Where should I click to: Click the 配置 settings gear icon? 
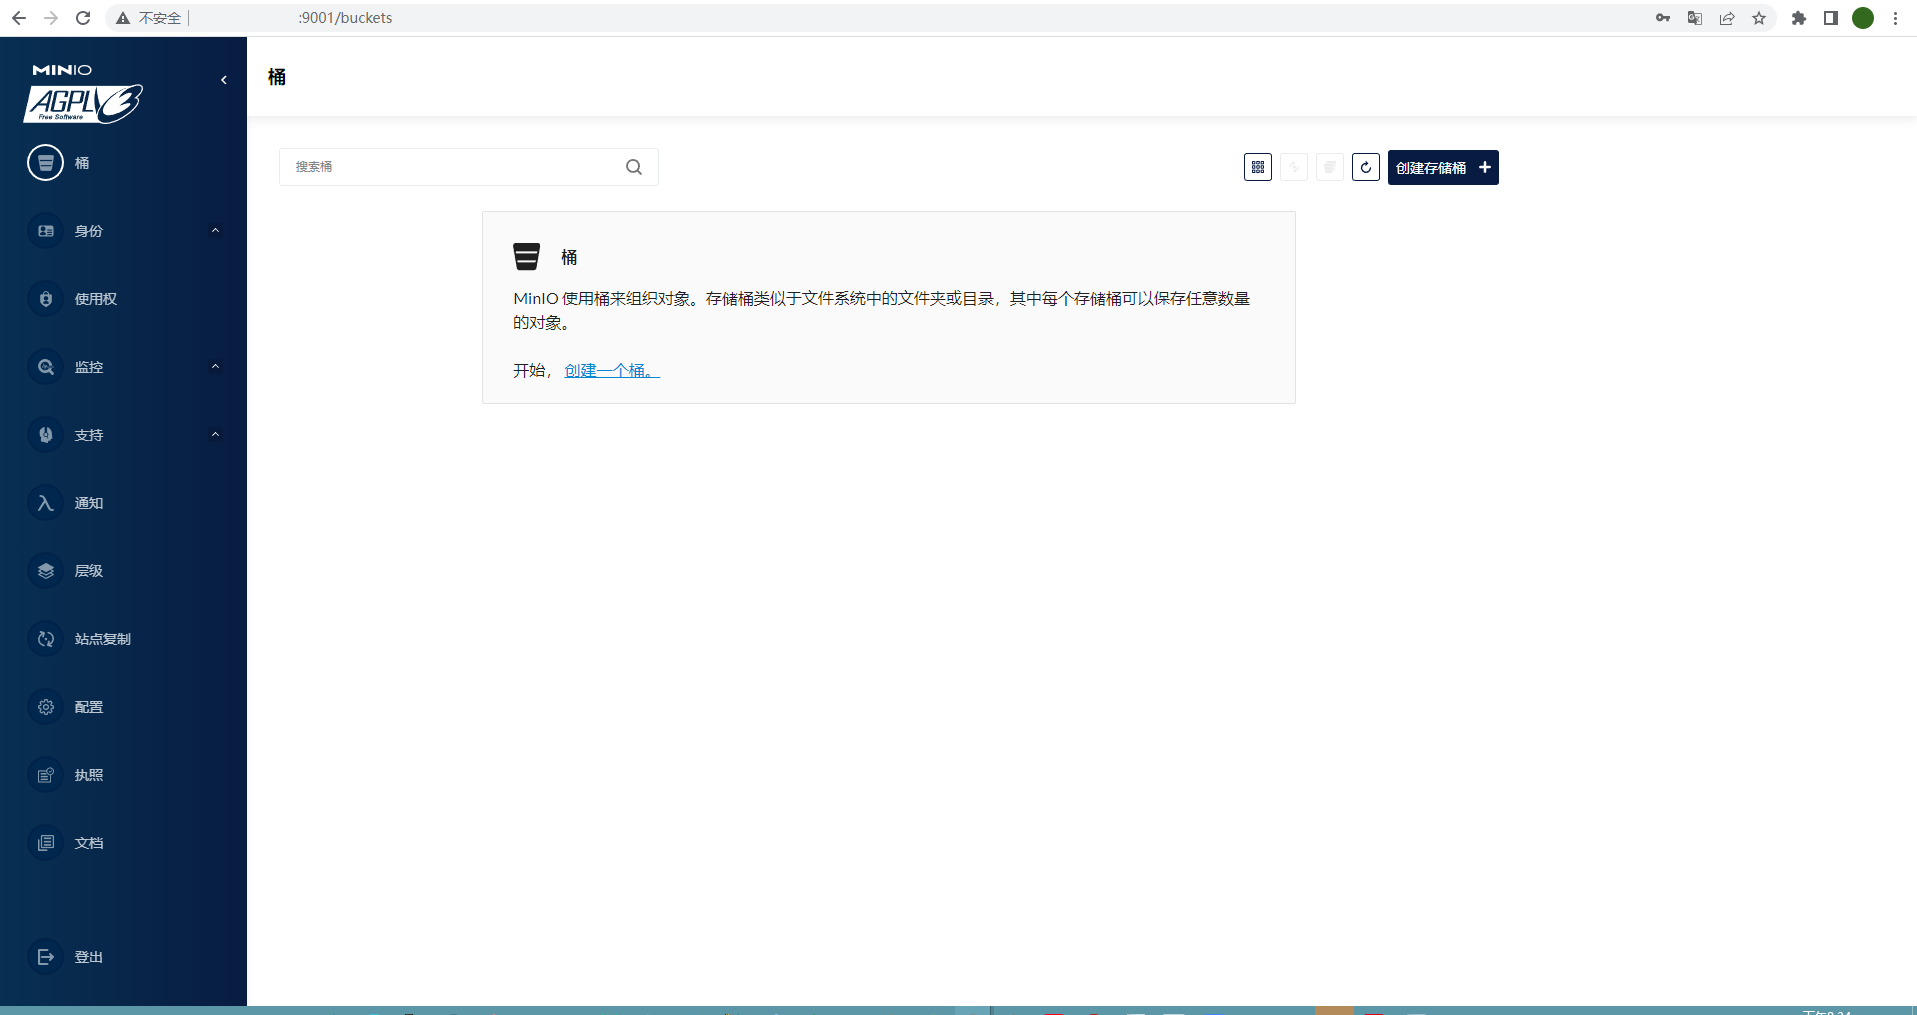click(45, 707)
